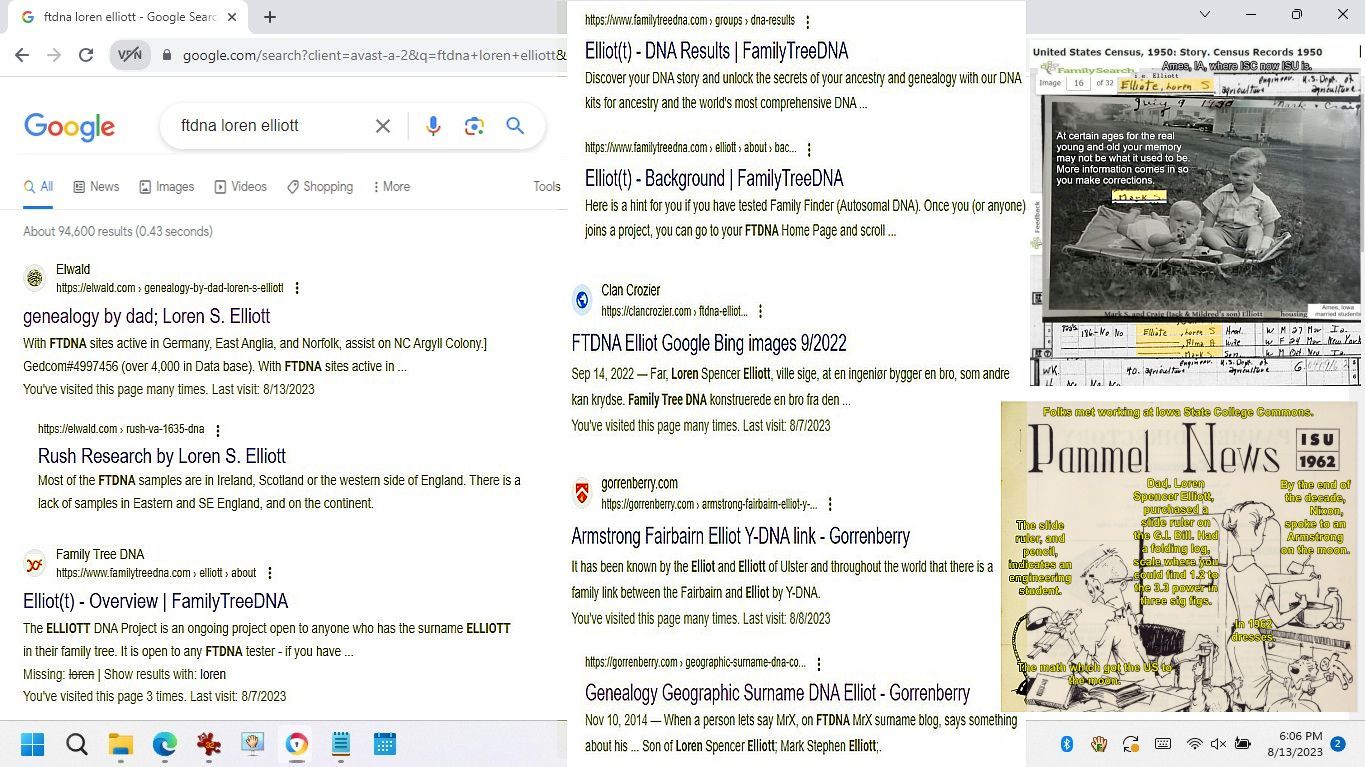Open options dots beside groups dna-results URL
Image resolution: width=1365 pixels, height=767 pixels.
pos(808,21)
